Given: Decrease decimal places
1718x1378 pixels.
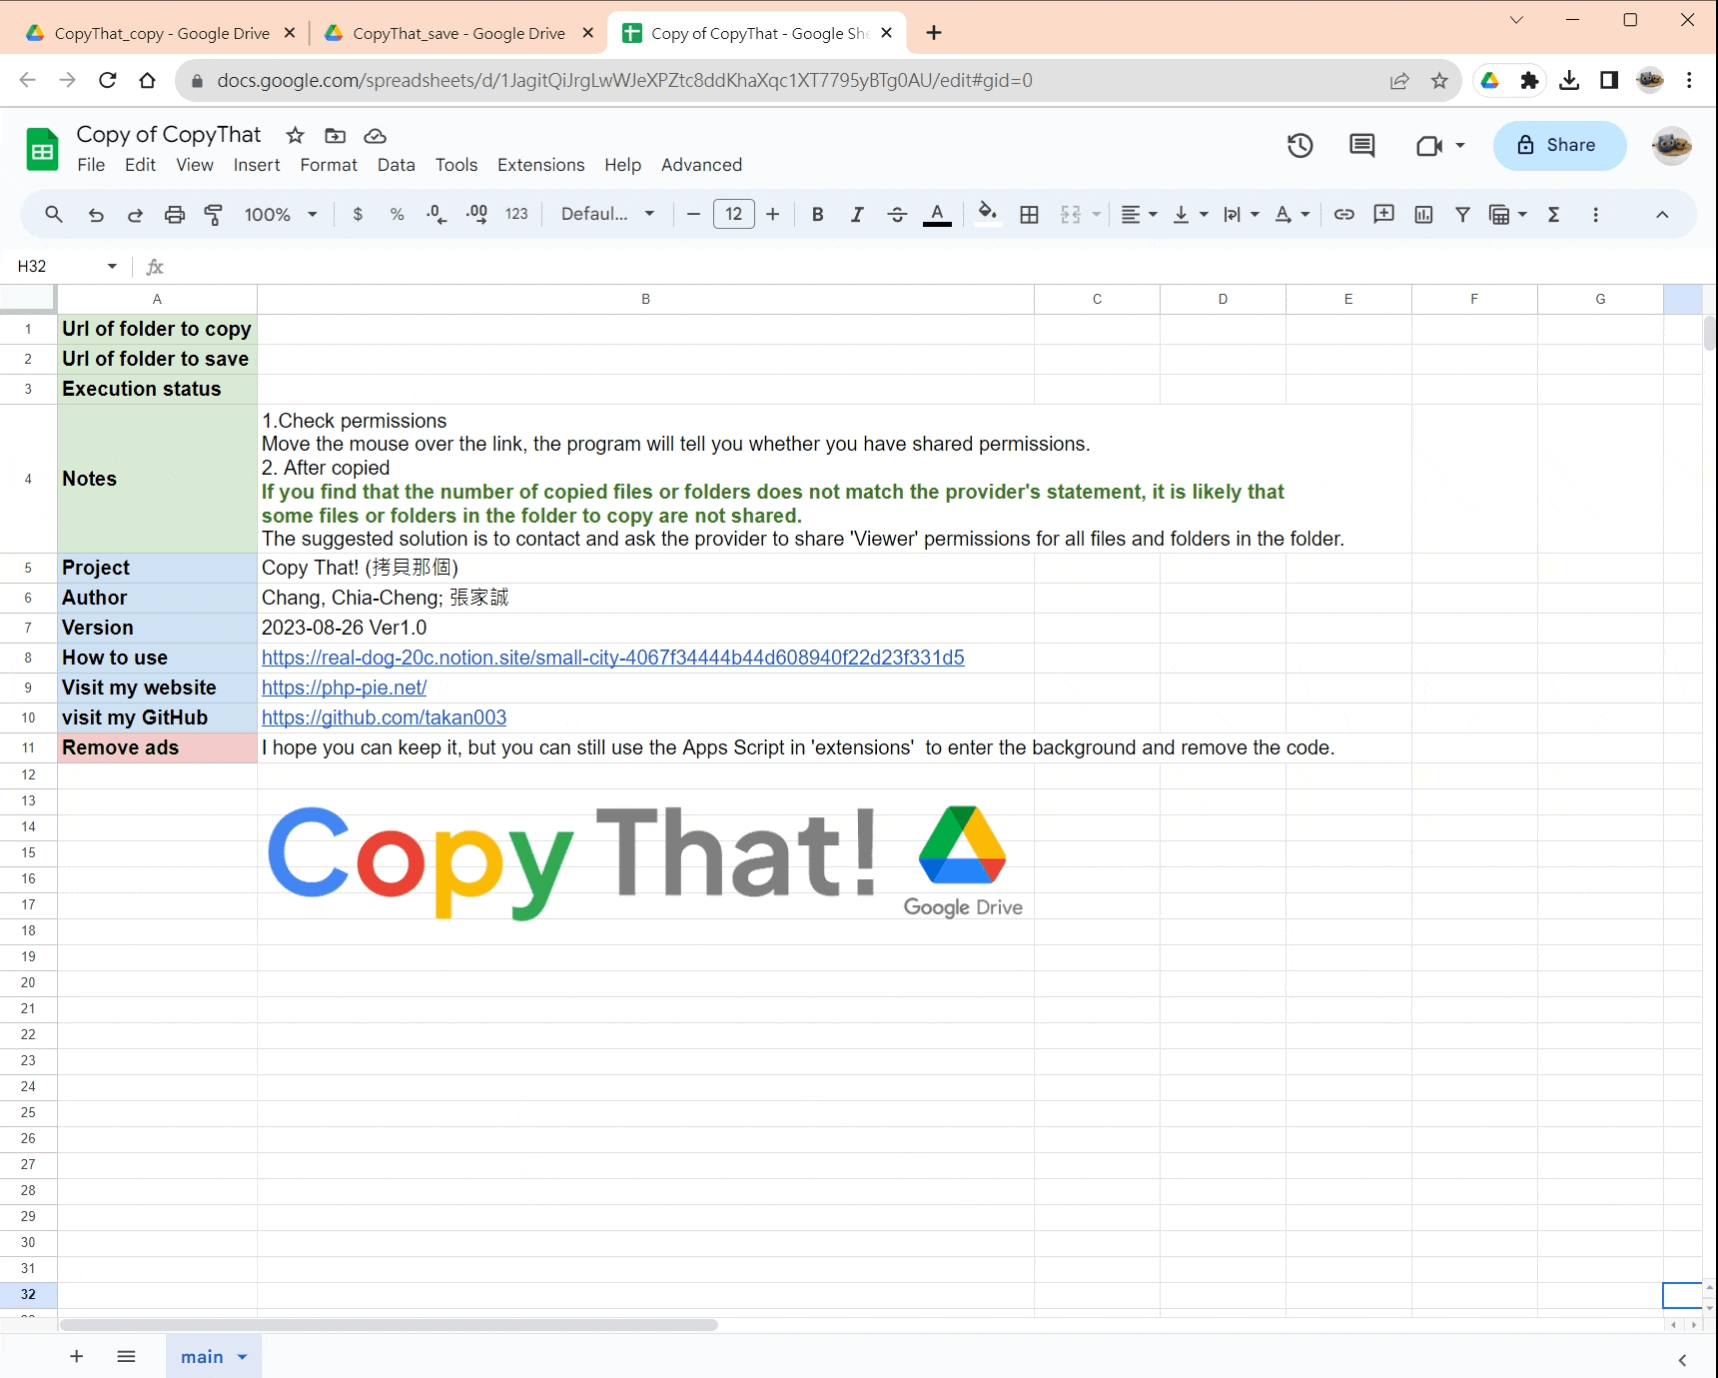Looking at the screenshot, I should [436, 214].
